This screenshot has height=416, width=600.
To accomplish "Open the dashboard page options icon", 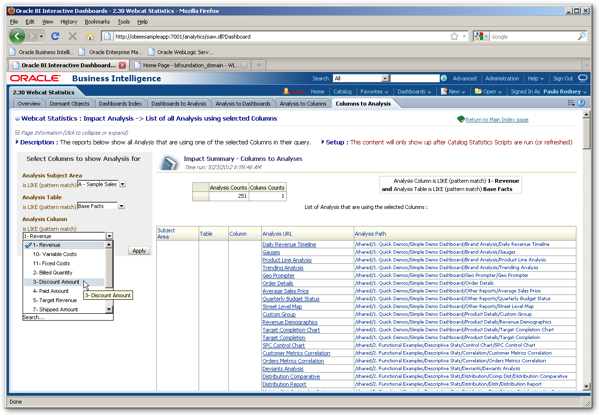I will tap(571, 103).
